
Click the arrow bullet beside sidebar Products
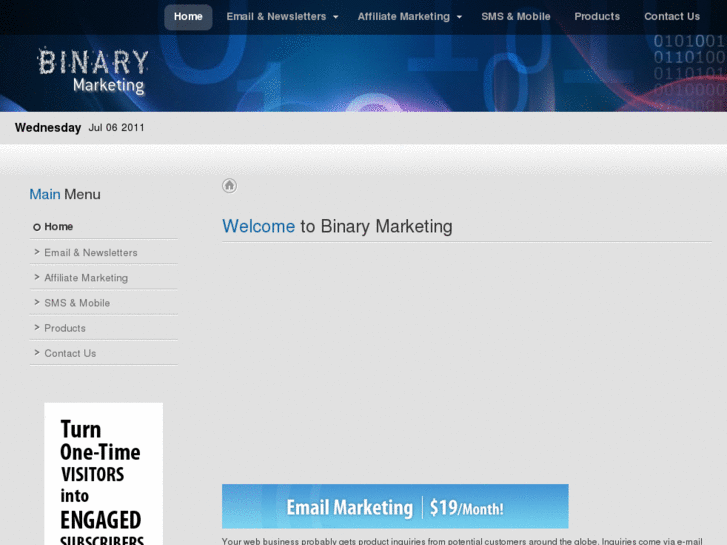coord(37,327)
